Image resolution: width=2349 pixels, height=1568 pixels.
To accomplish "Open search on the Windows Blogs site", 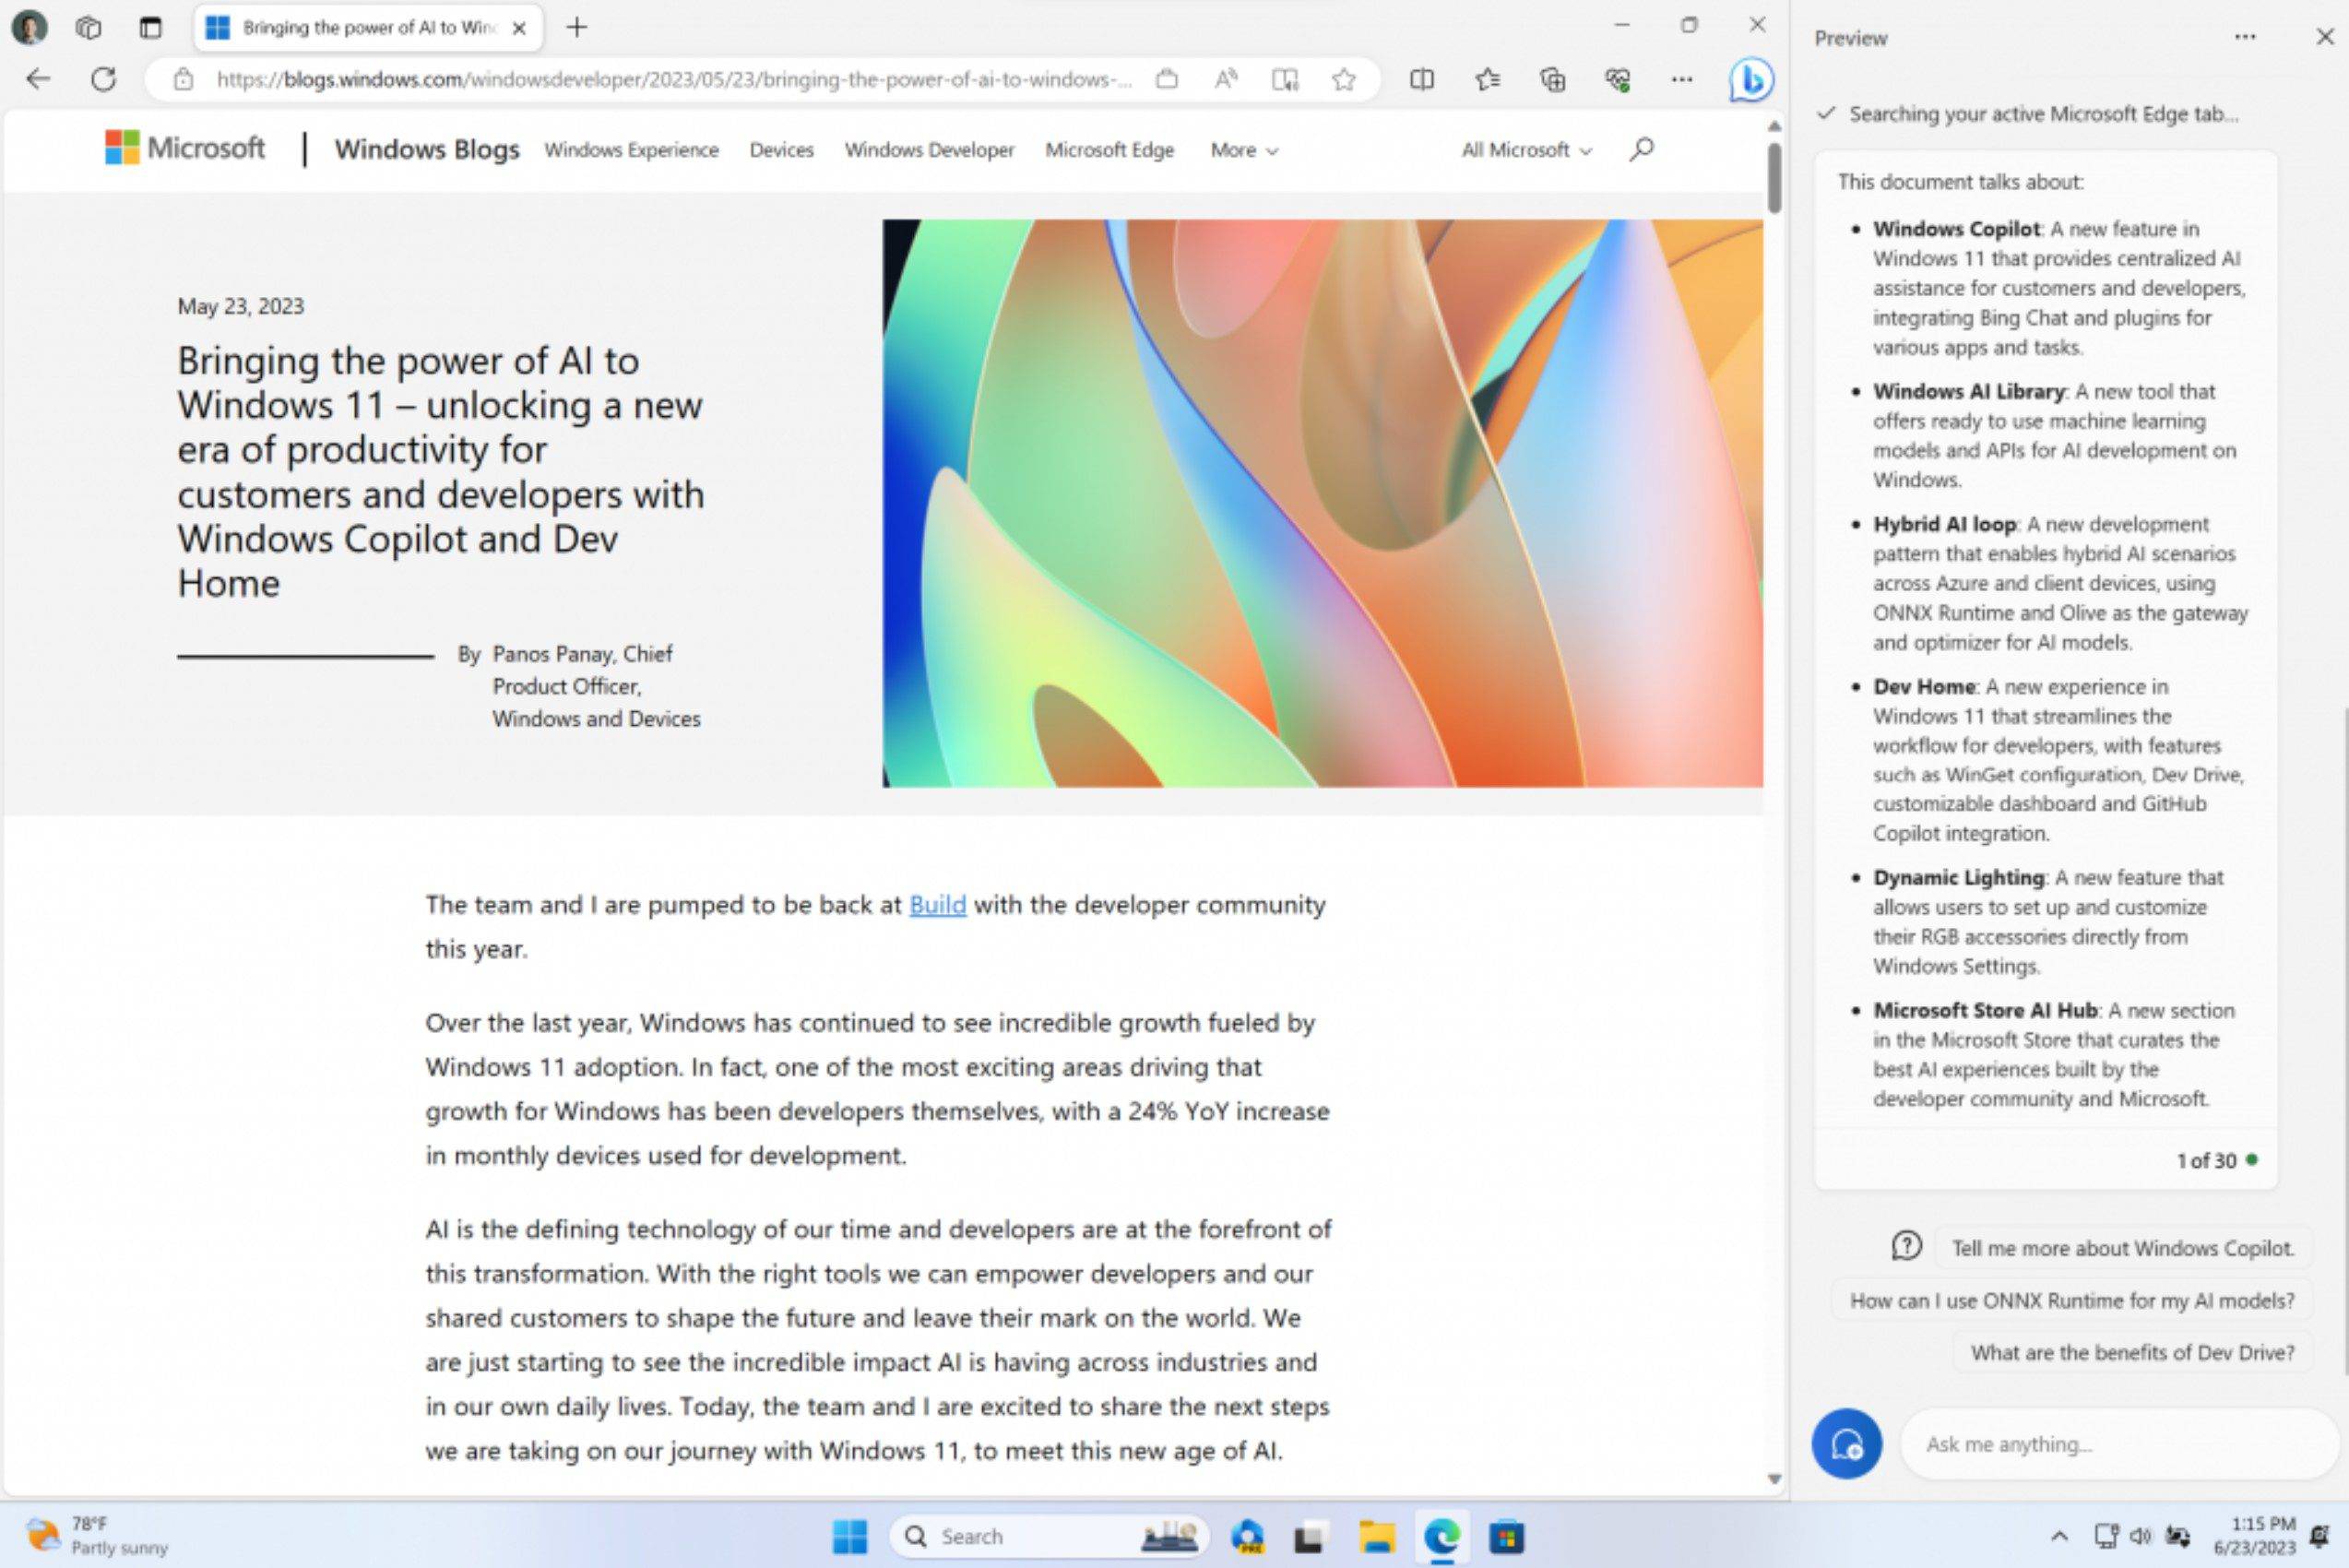I will (x=1641, y=150).
